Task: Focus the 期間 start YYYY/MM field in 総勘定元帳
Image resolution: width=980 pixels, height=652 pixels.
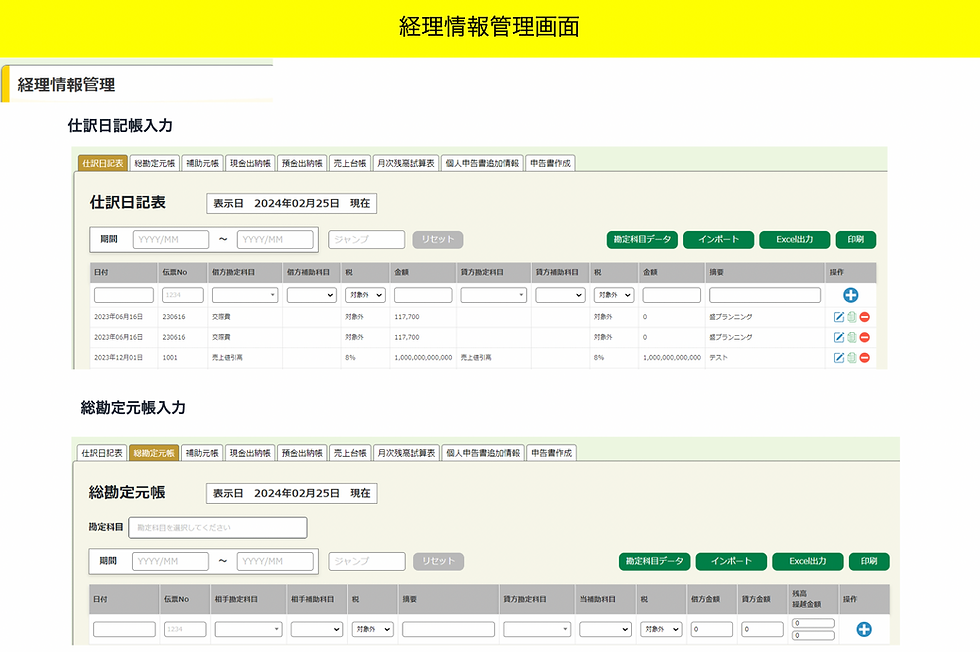Action: point(170,561)
